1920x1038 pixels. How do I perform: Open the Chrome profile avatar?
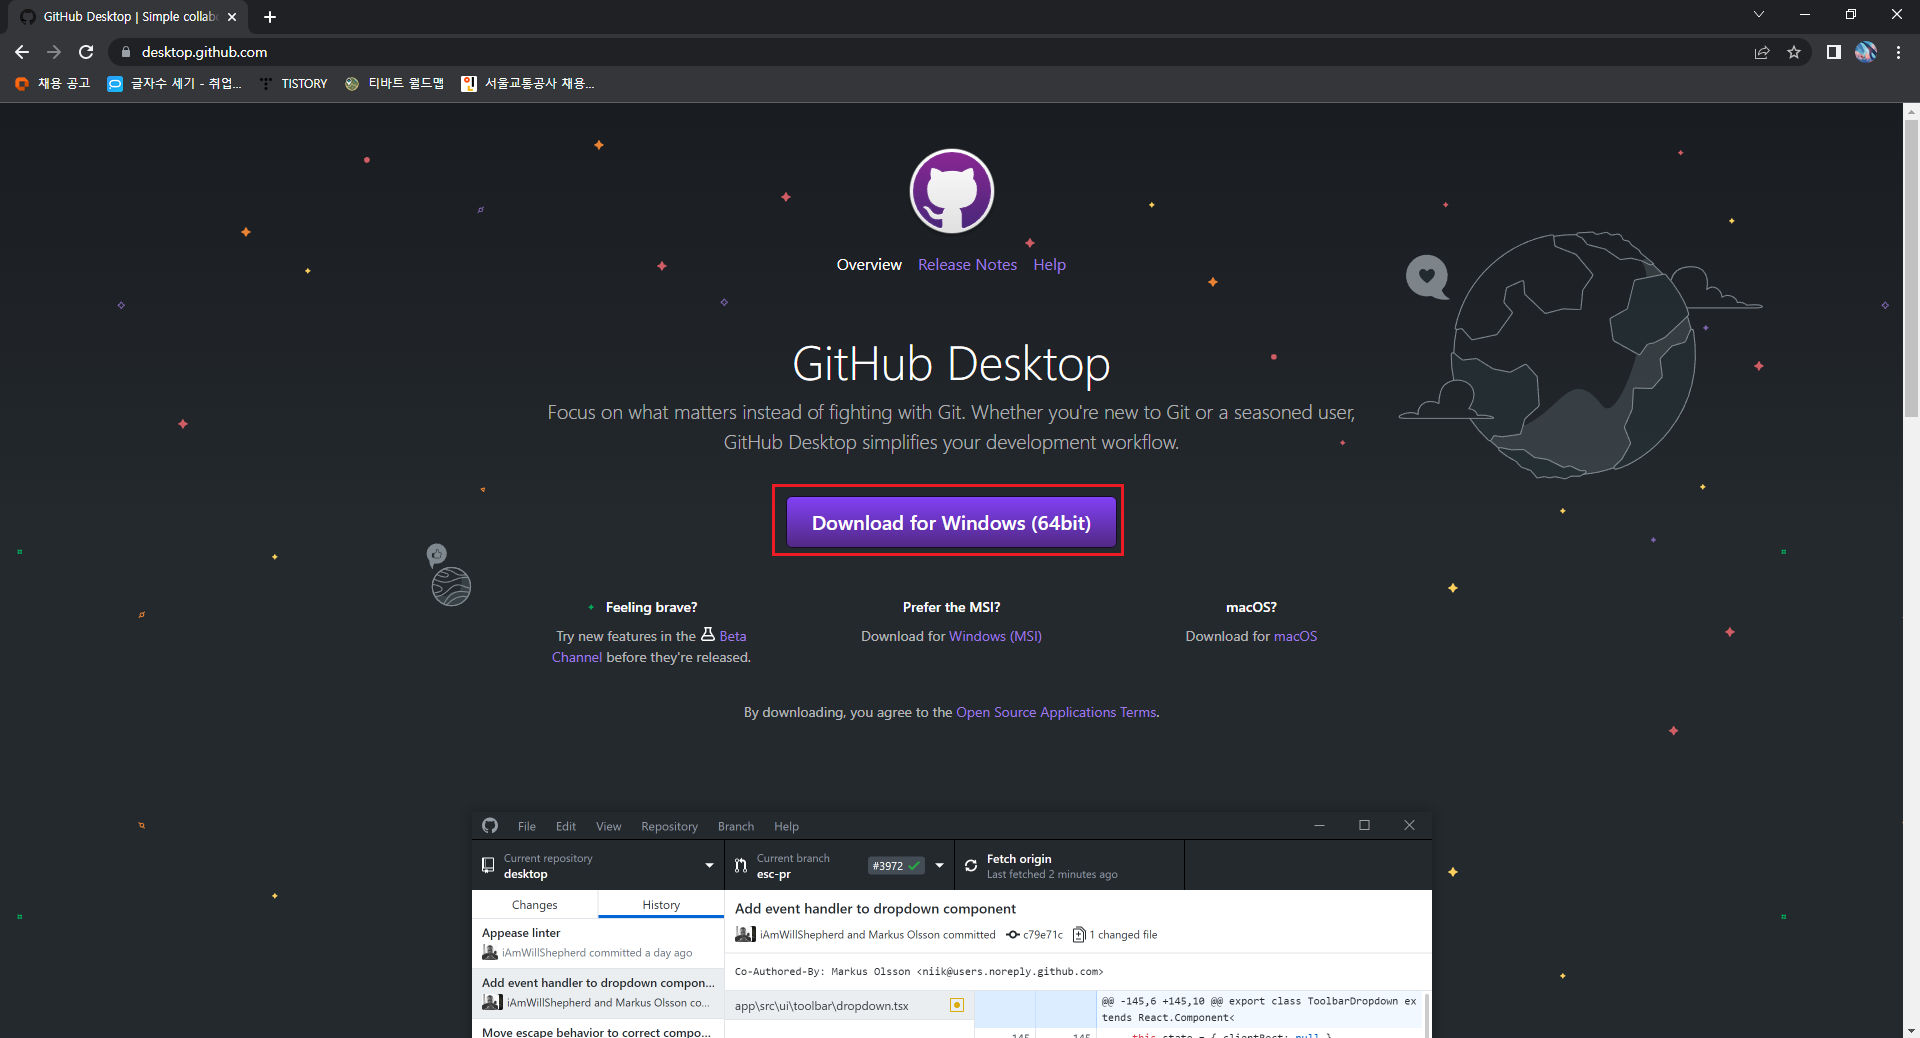(1866, 52)
